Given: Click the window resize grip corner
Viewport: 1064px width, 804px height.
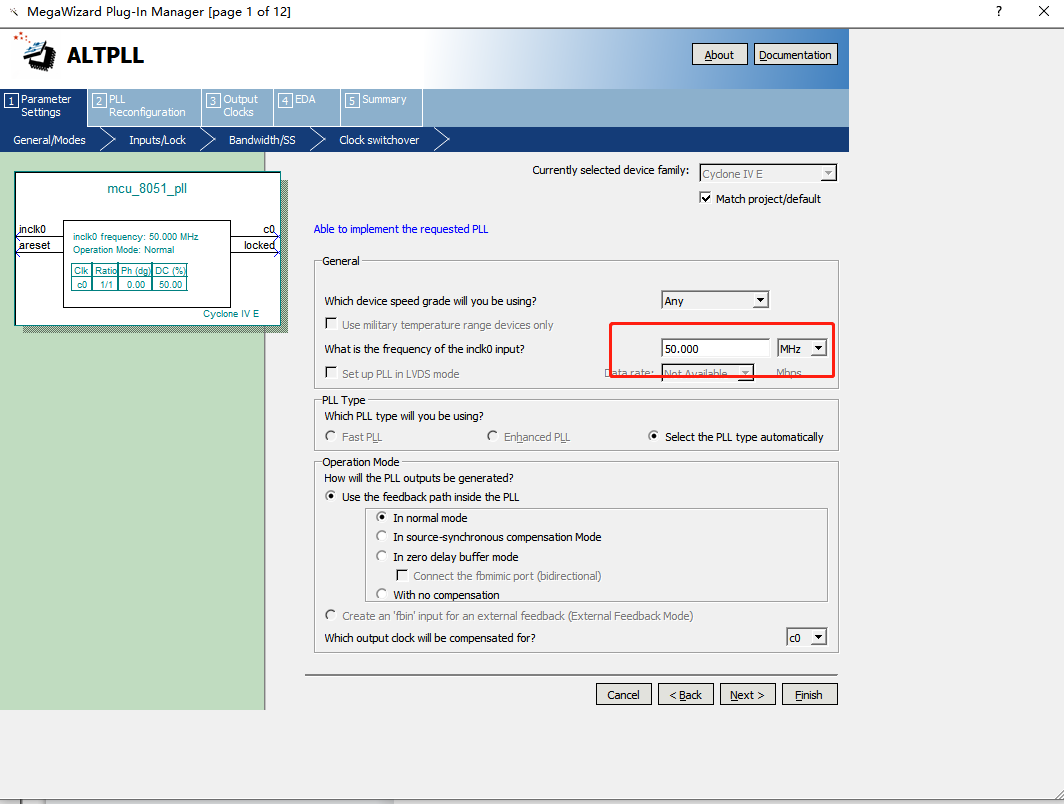Looking at the screenshot, I should coord(1058,796).
